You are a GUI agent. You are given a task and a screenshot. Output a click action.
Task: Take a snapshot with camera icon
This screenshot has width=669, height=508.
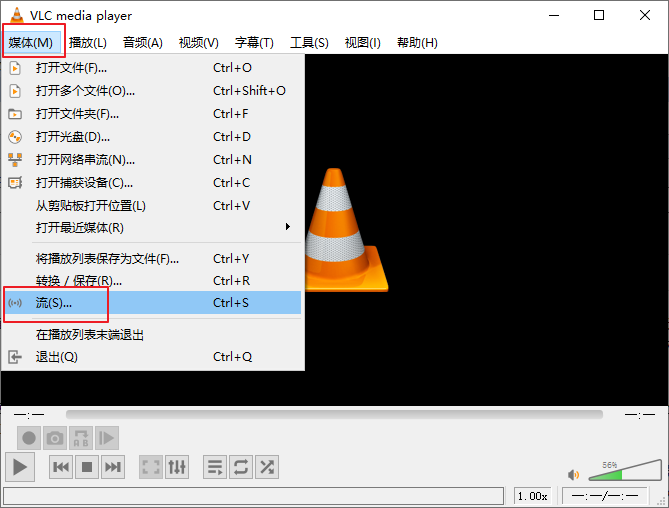coord(55,438)
